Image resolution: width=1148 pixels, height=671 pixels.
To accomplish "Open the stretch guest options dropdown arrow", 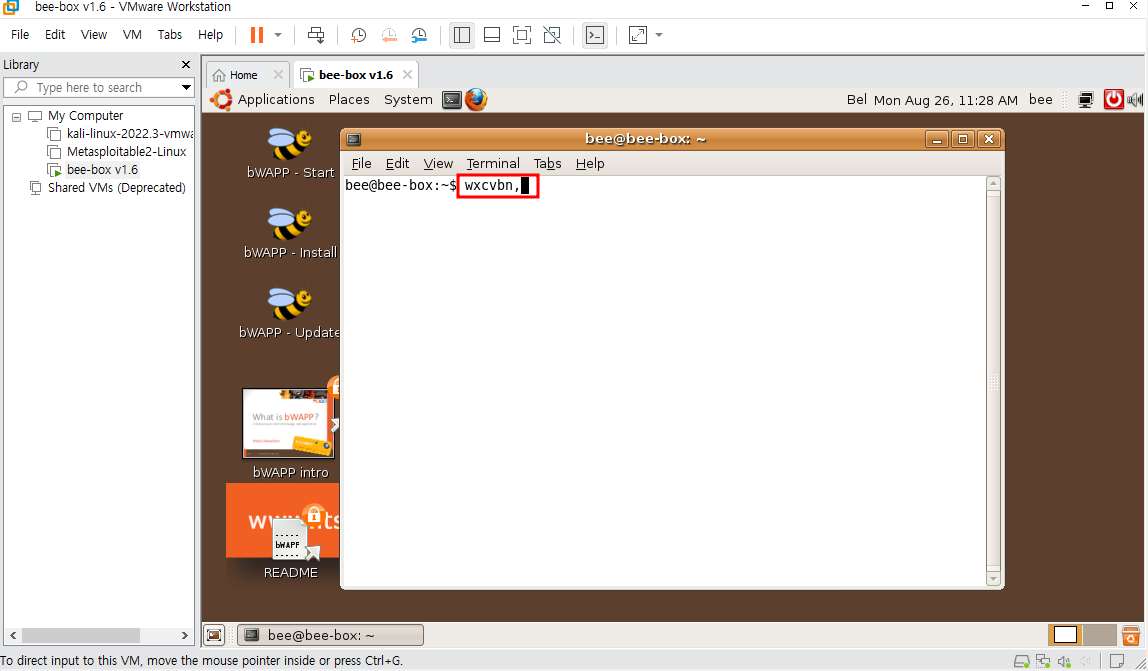I will point(659,35).
